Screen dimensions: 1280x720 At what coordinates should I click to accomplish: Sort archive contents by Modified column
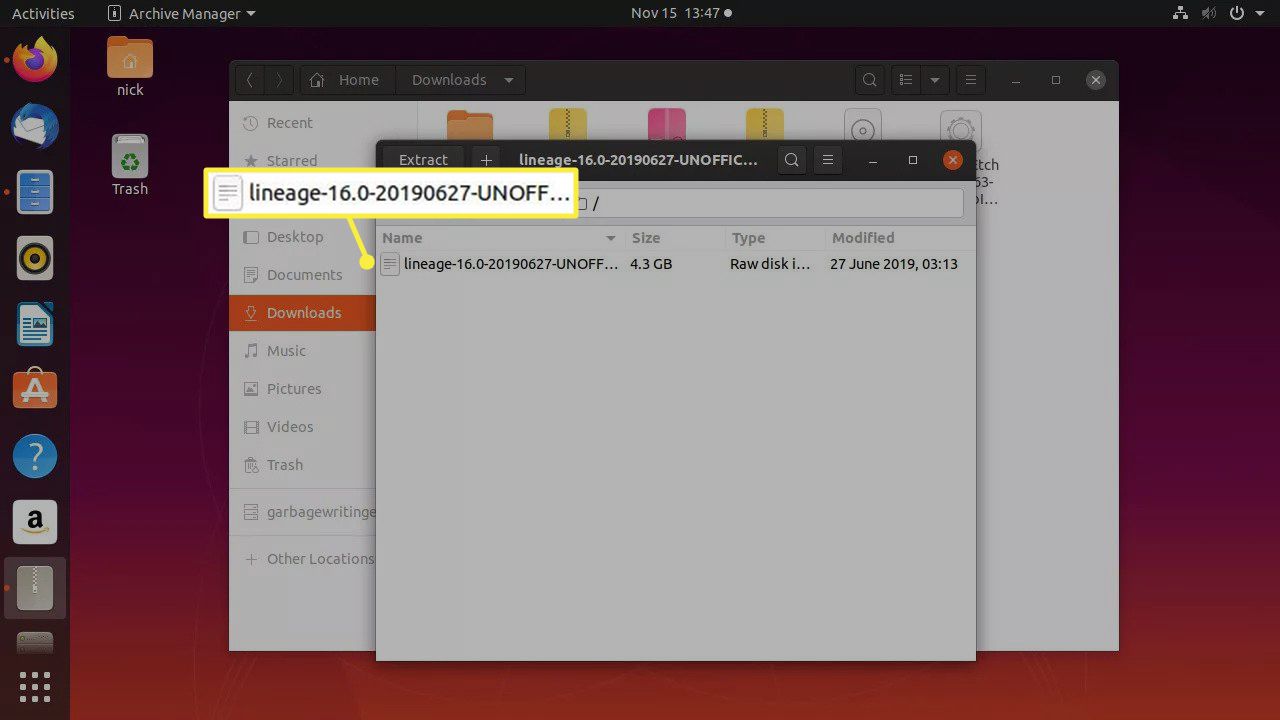898,238
